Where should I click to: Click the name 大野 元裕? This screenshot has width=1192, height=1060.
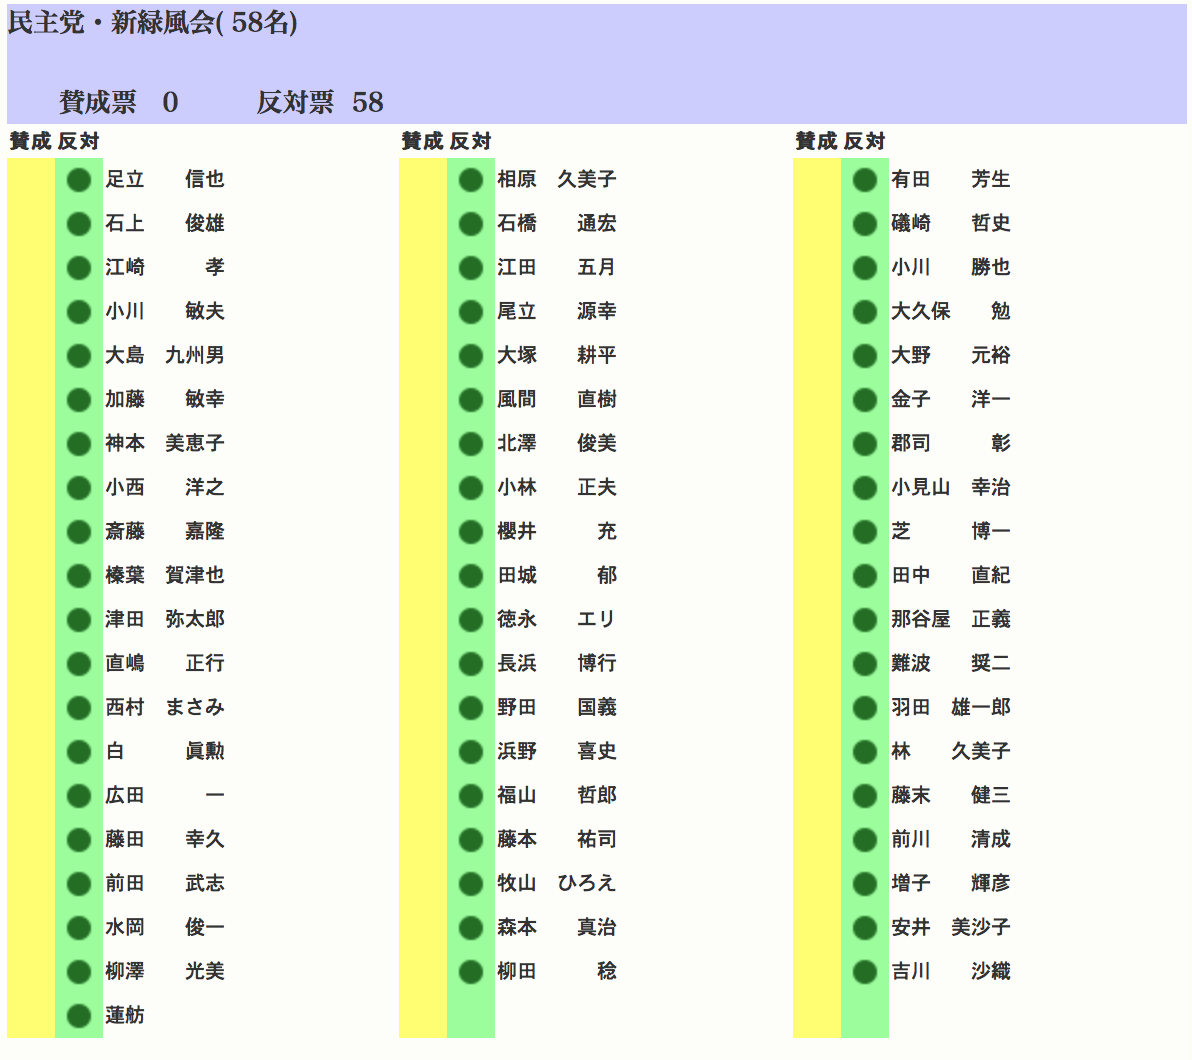[951, 356]
